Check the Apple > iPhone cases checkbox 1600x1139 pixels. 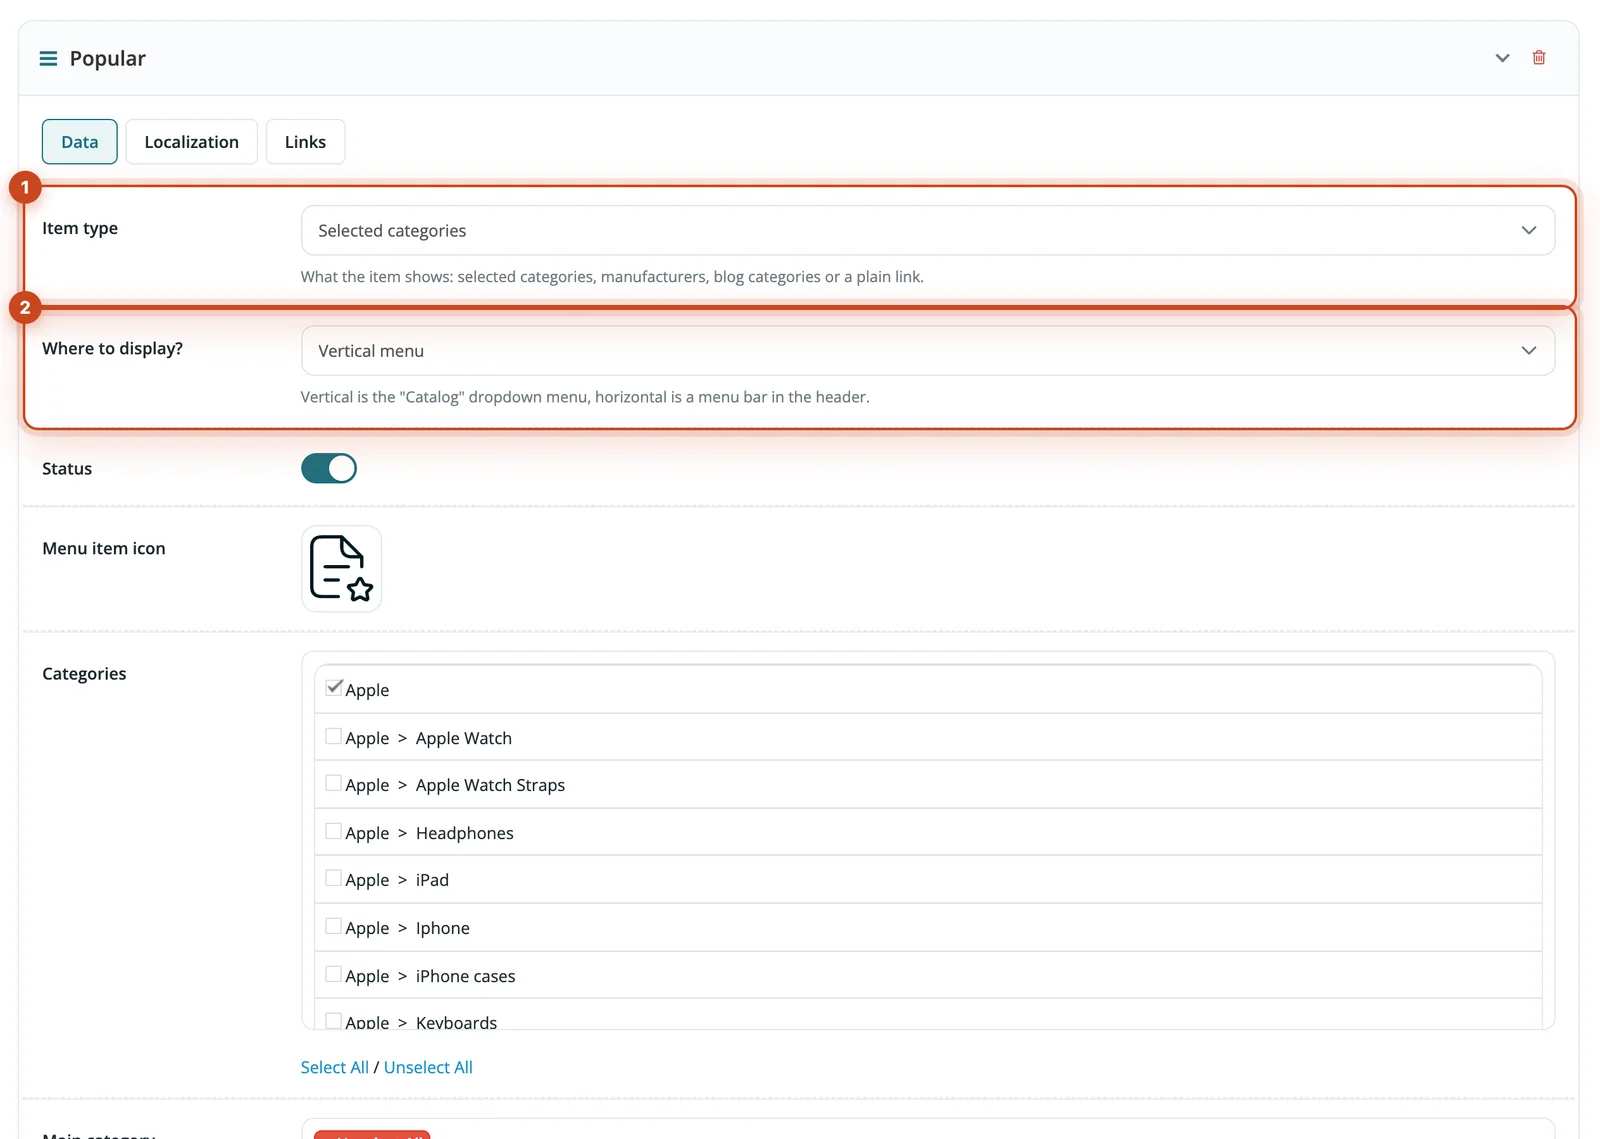click(x=334, y=974)
